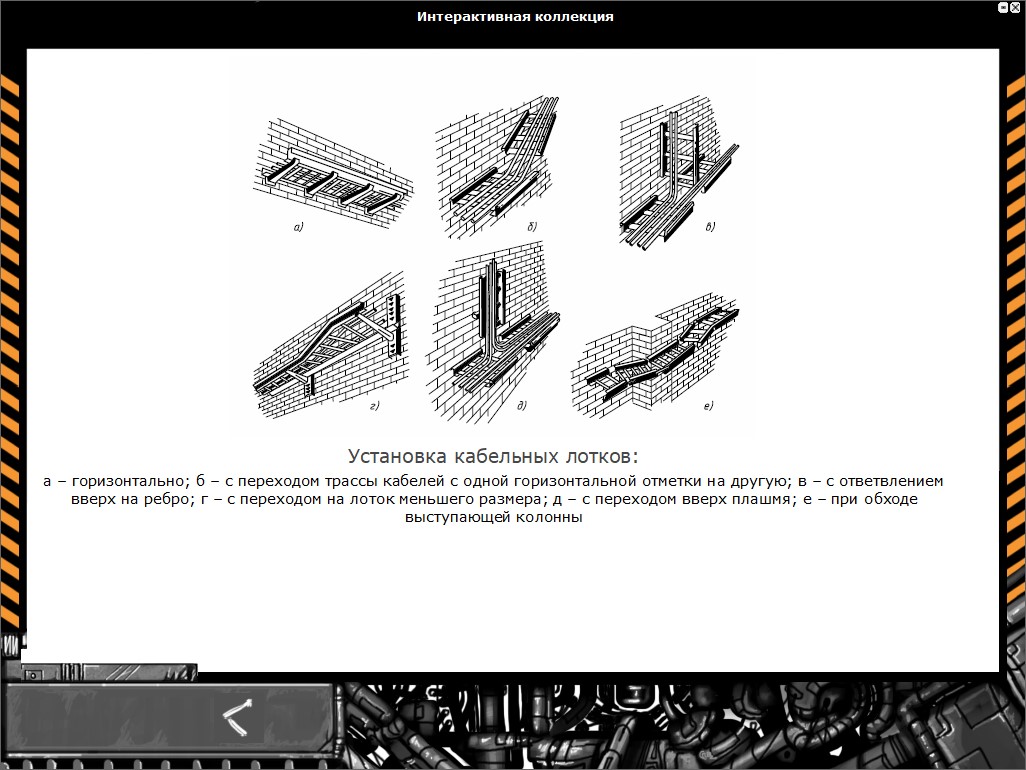The width and height of the screenshot is (1026, 770).
Task: Click the label 'е)' under sixth diagram
Action: coord(708,406)
